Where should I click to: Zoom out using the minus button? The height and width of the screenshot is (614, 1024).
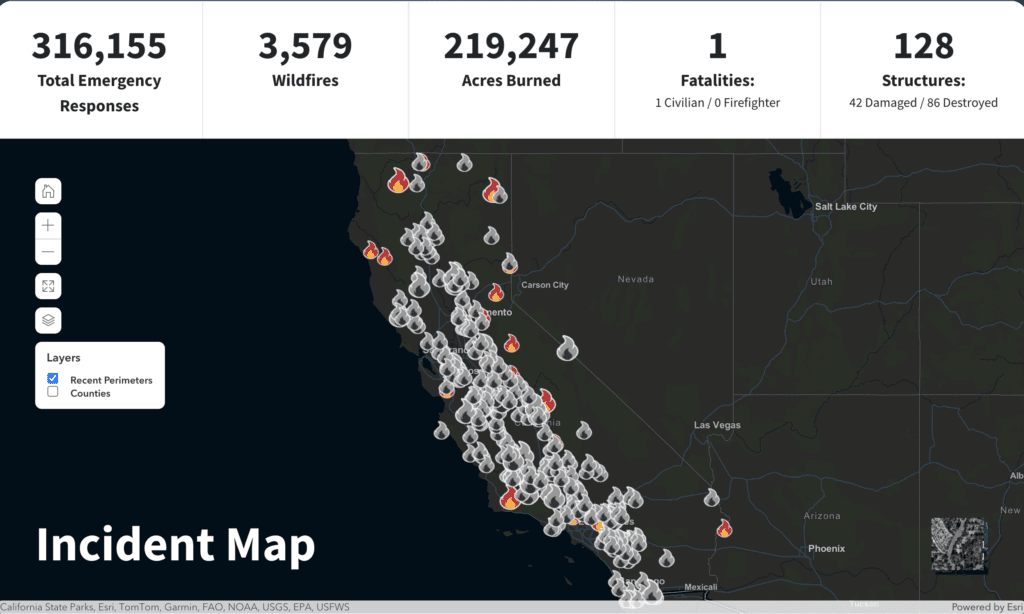tap(48, 252)
